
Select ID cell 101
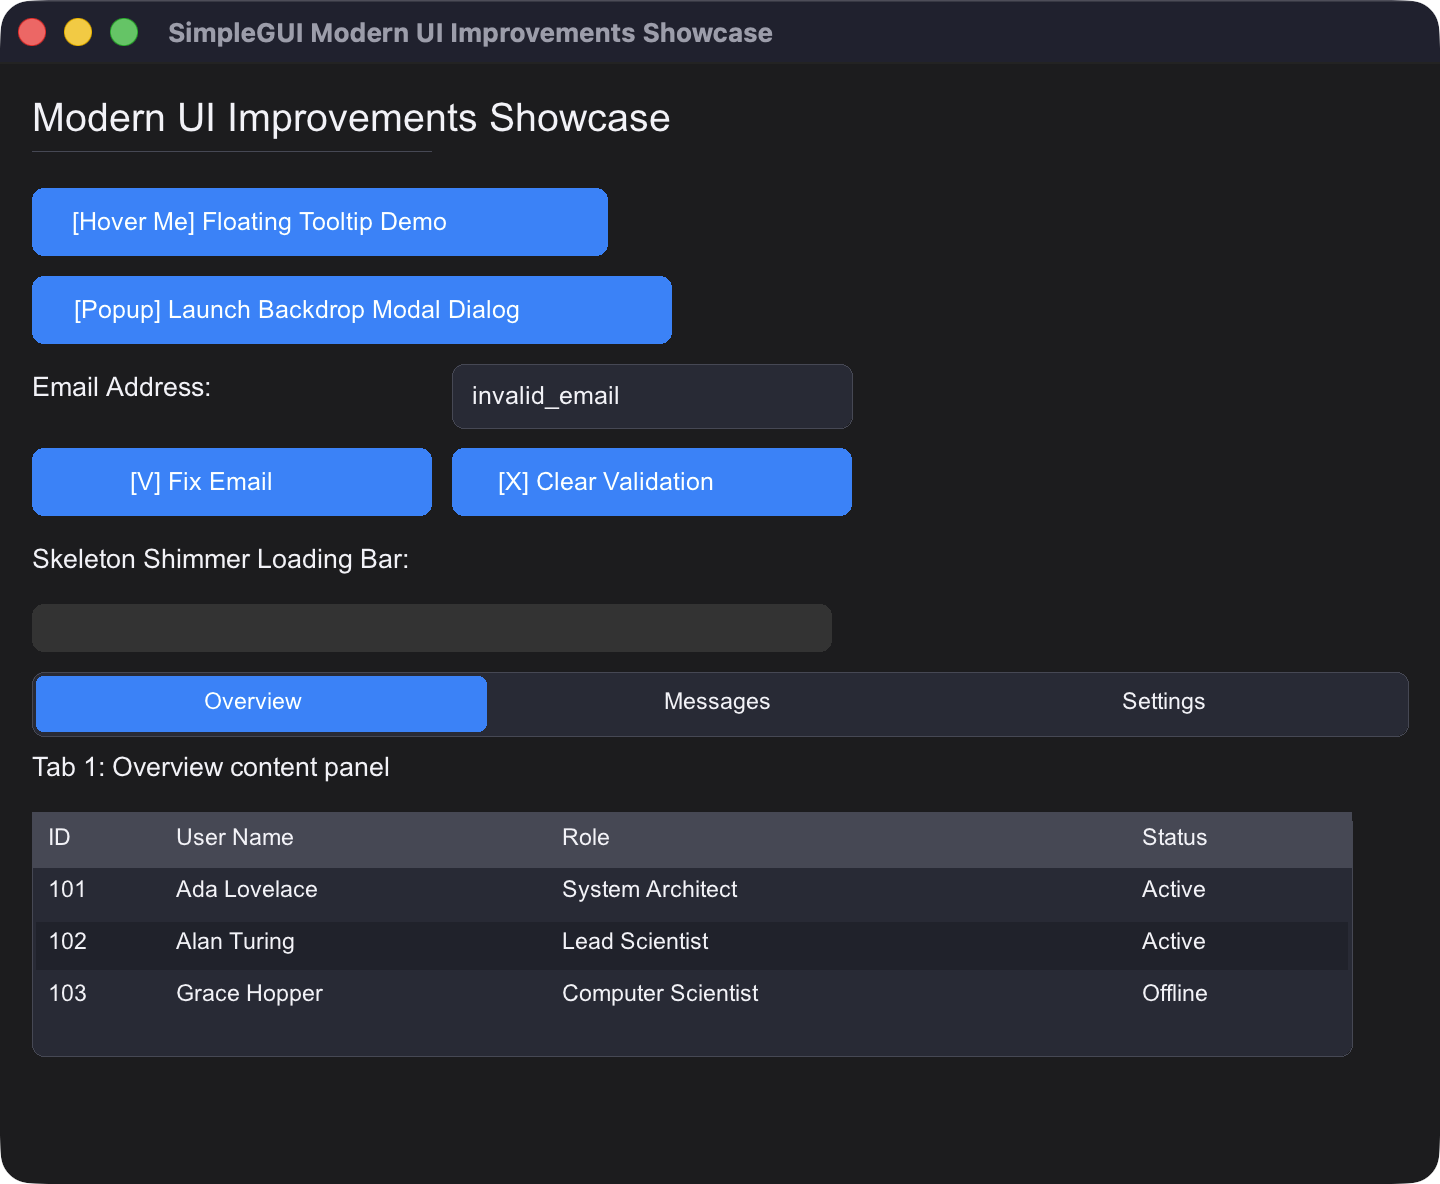[67, 890]
